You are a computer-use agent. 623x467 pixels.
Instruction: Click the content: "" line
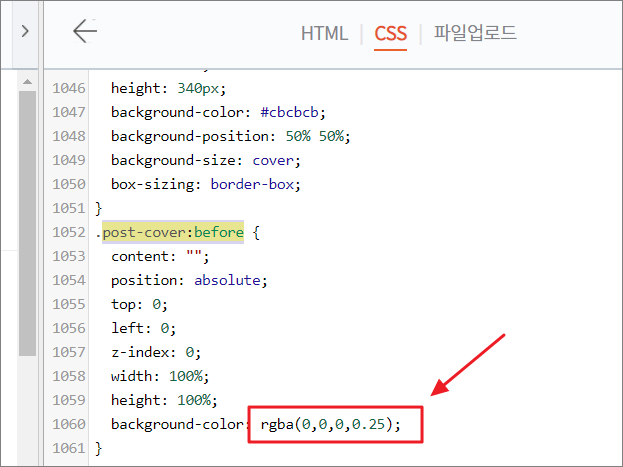point(160,256)
